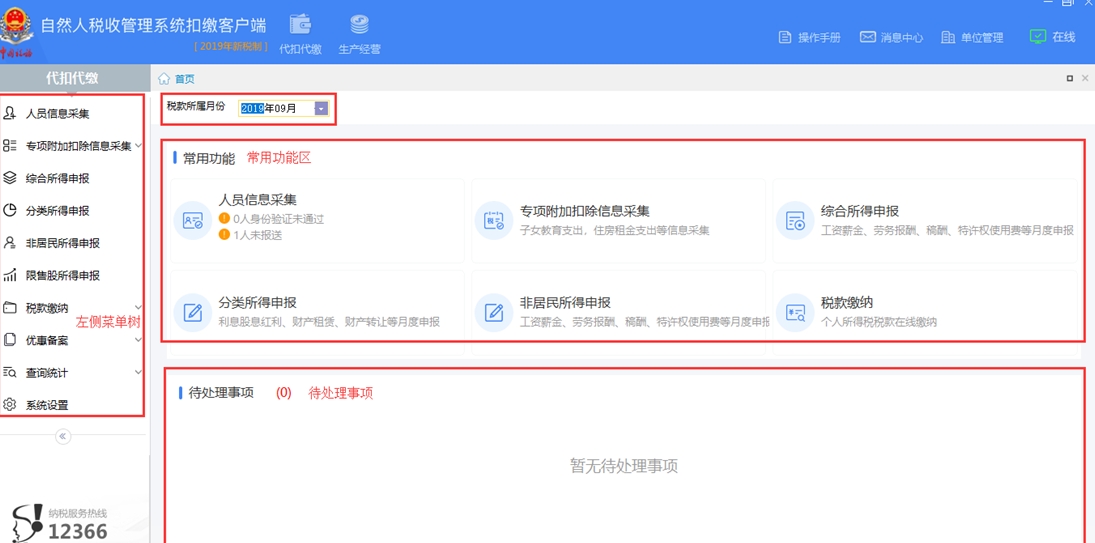The width and height of the screenshot is (1095, 543).
Task: Click the 优惠备案 document icon in sidebar
Action: pos(10,340)
